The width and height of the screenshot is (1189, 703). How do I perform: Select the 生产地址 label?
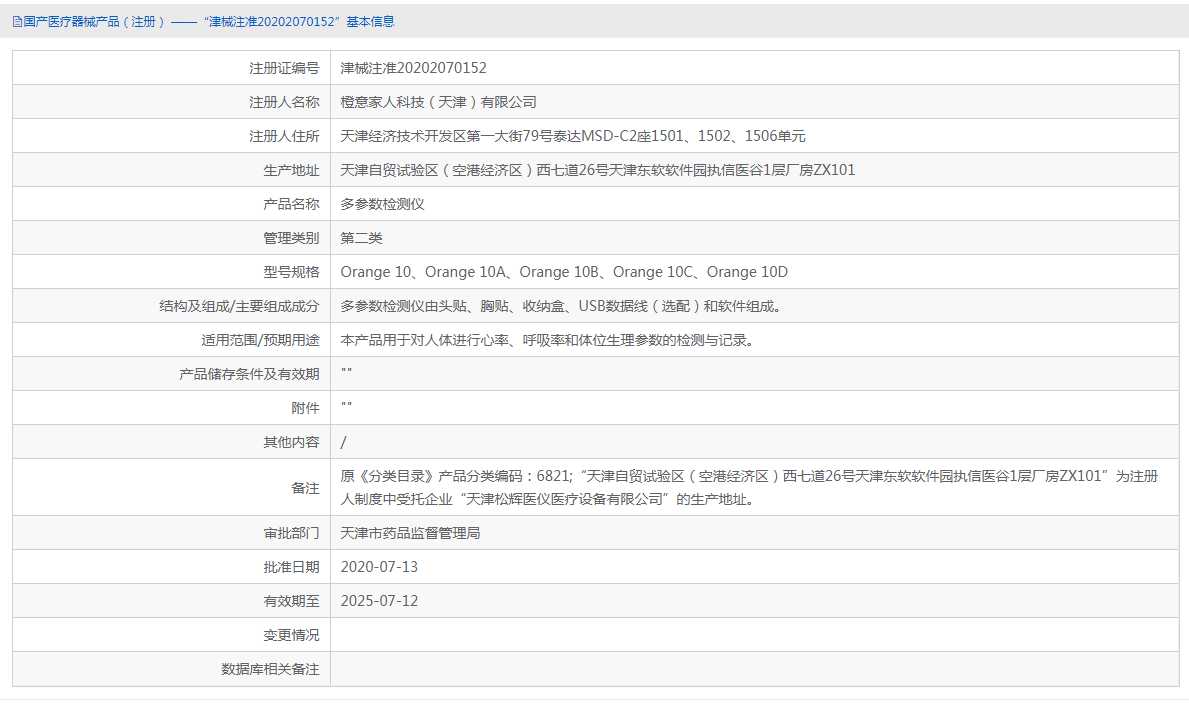[291, 171]
